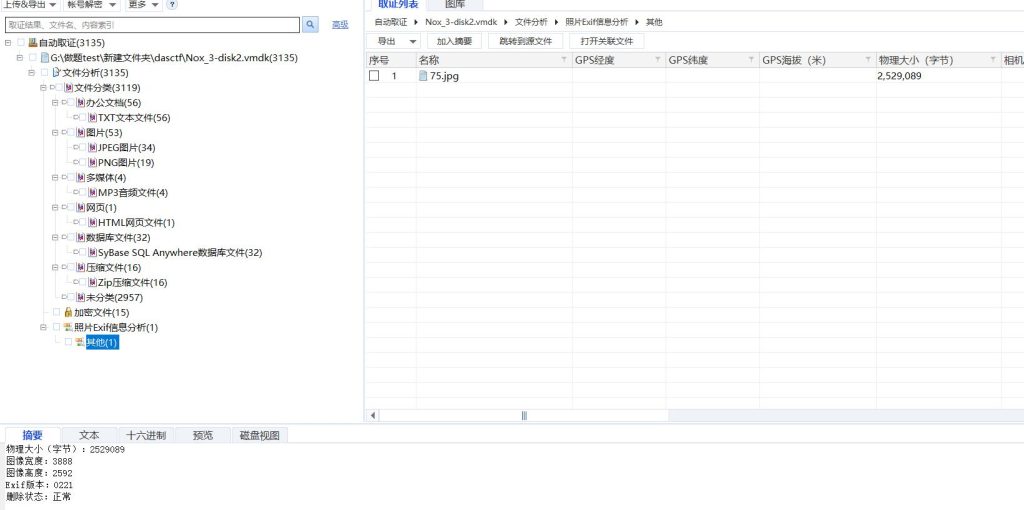Click the 75.jpg file icon
The image size is (1024, 510).
[423, 76]
